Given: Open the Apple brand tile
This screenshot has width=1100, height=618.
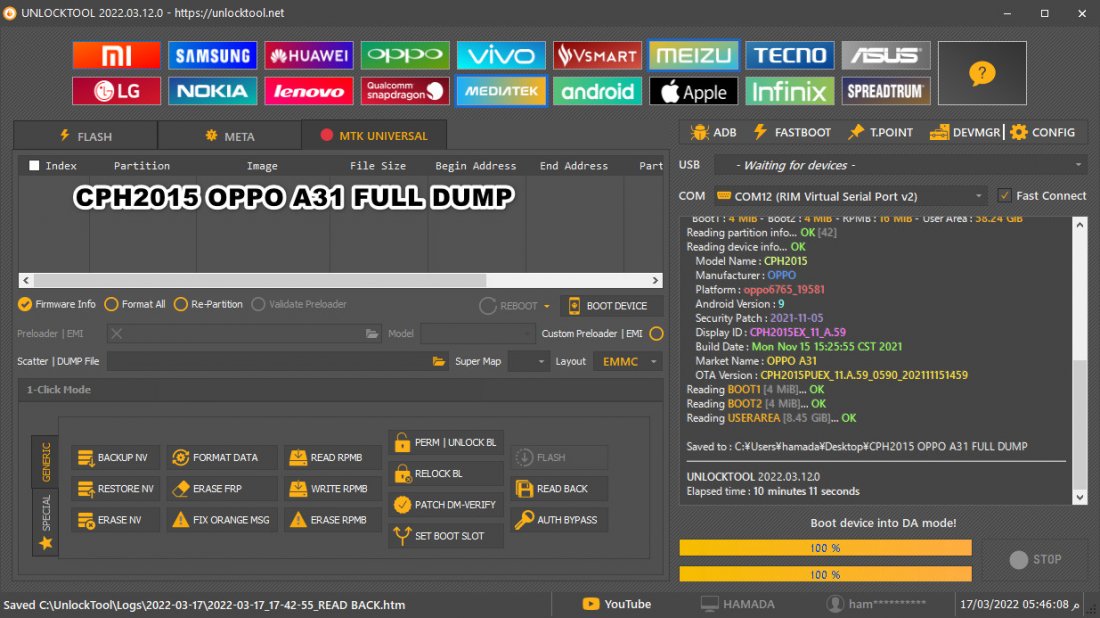Looking at the screenshot, I should [693, 91].
